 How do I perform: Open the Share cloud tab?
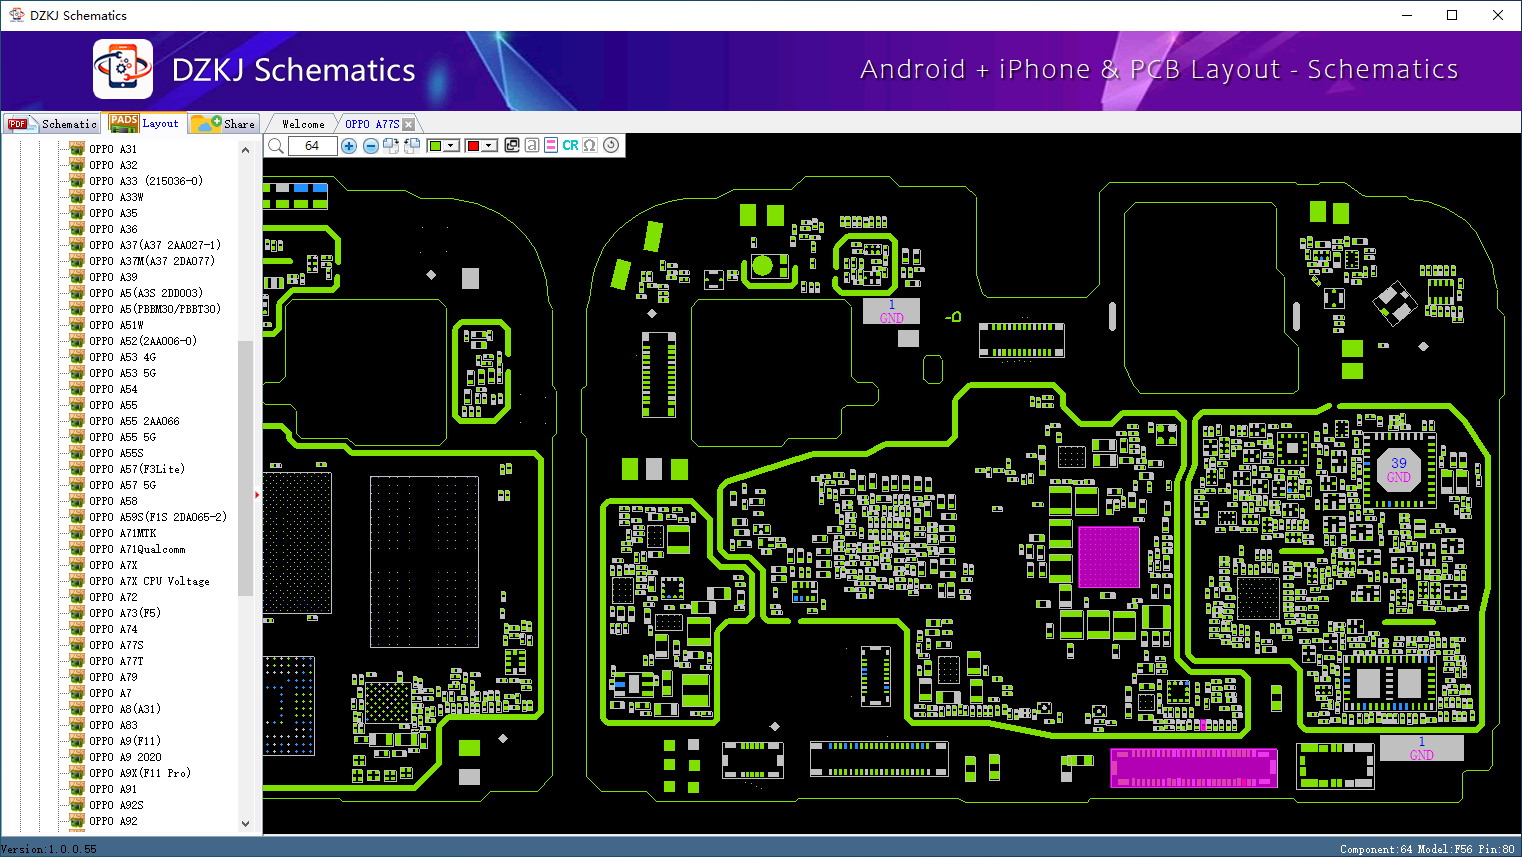coord(225,124)
